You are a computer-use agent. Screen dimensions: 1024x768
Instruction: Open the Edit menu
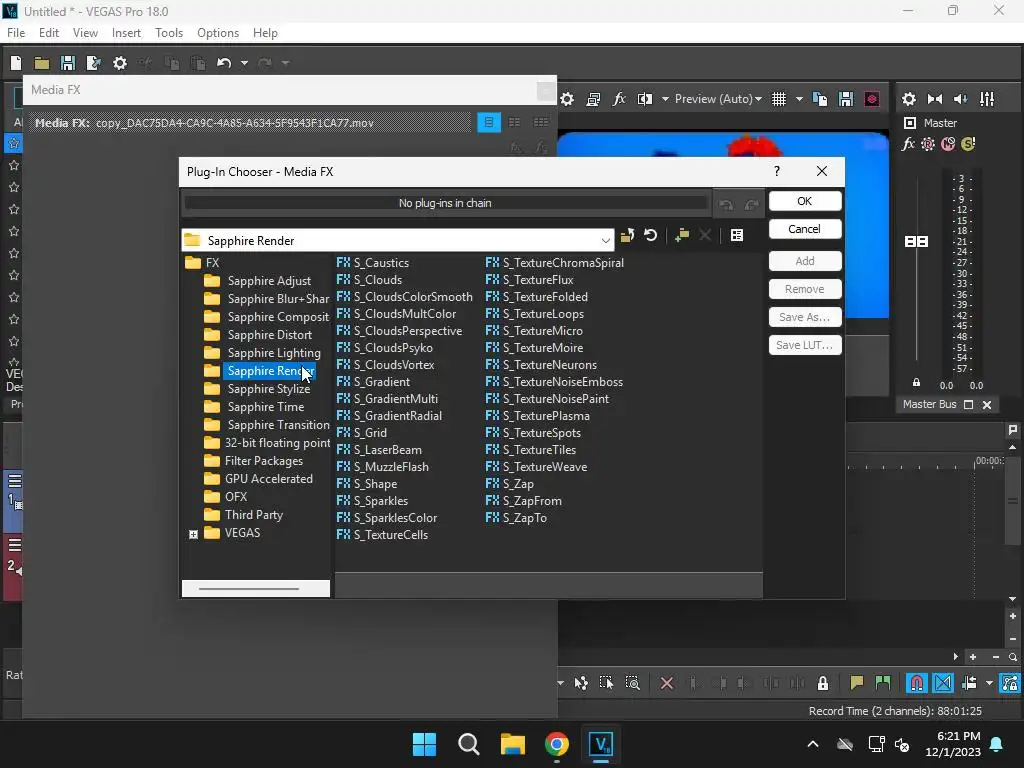49,33
